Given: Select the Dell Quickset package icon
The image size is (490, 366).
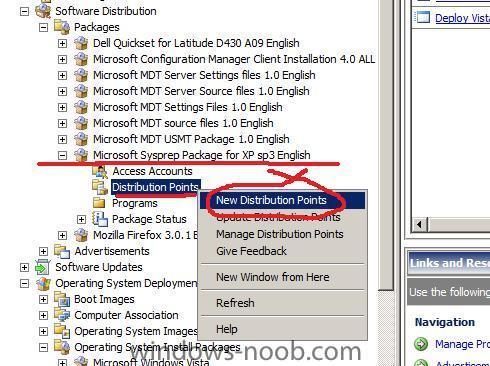Looking at the screenshot, I should click(81, 43).
